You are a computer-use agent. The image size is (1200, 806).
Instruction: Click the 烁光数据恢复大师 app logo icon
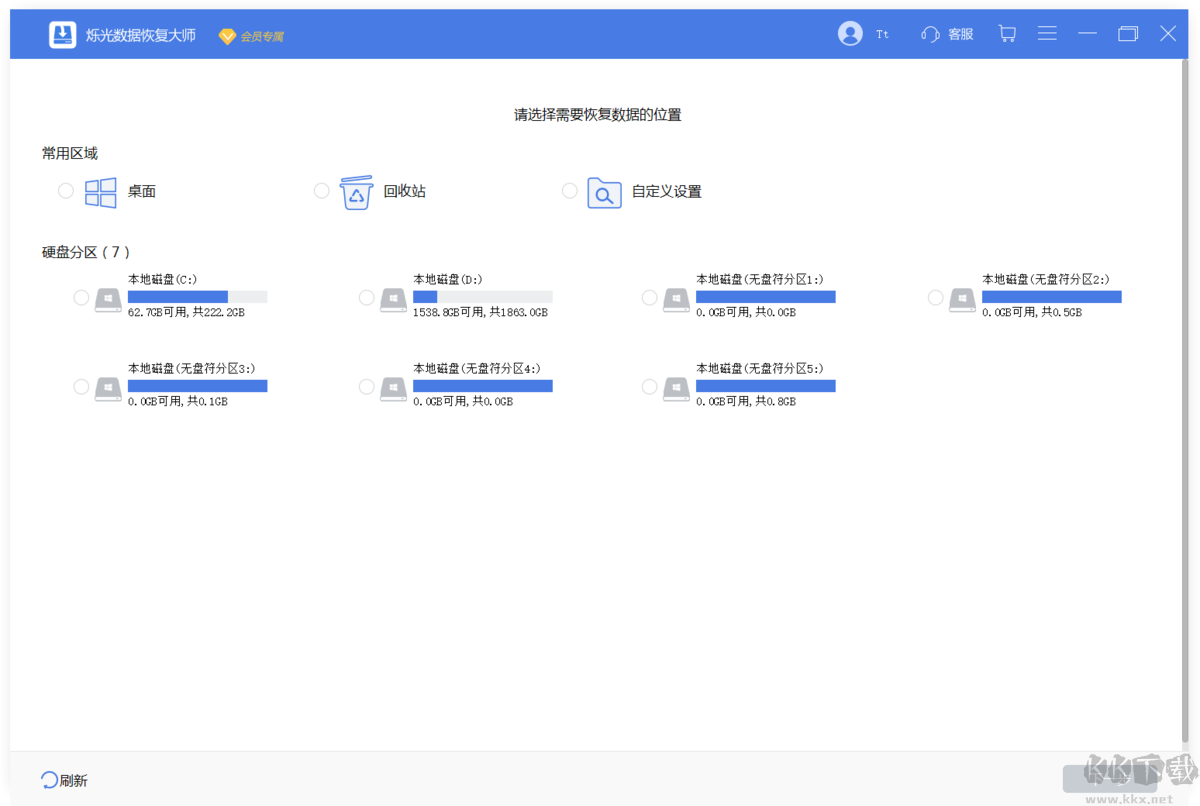click(x=62, y=33)
